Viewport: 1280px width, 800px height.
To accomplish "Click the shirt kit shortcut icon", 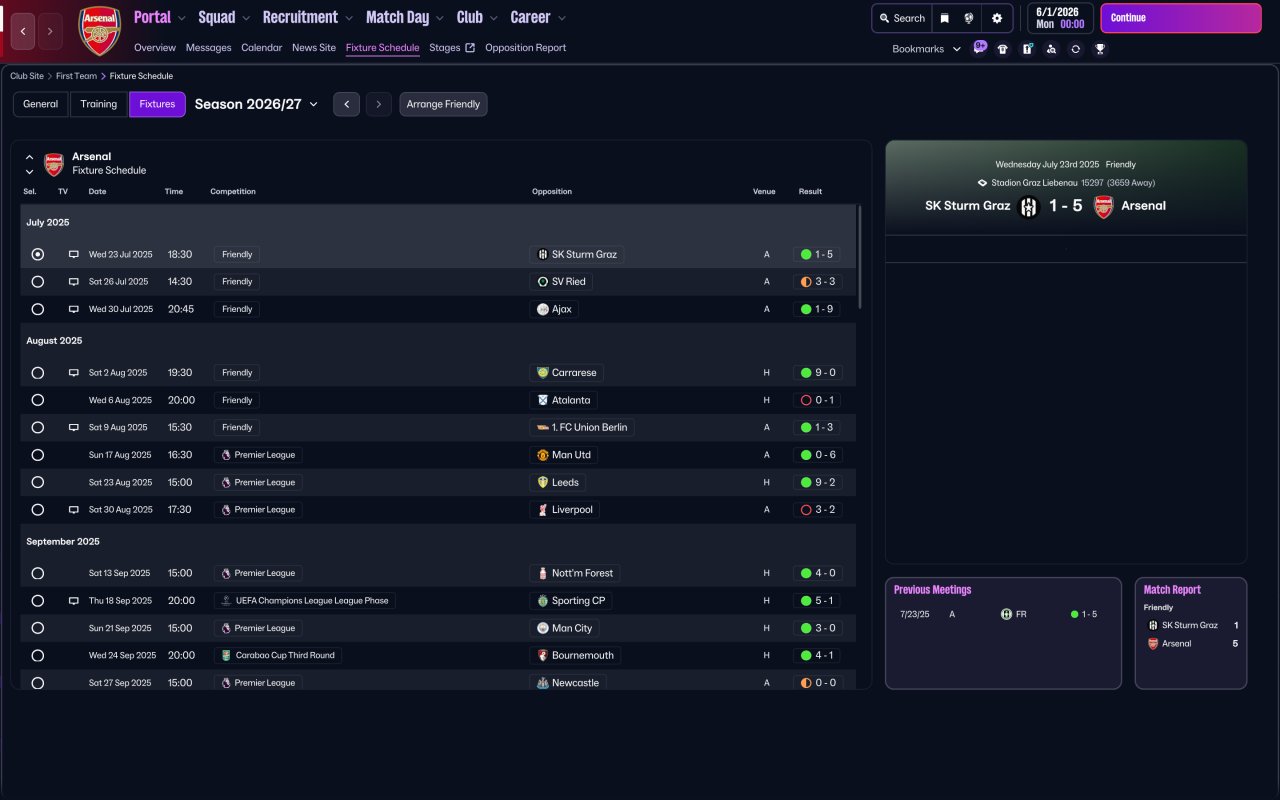I will pyautogui.click(x=1003, y=49).
